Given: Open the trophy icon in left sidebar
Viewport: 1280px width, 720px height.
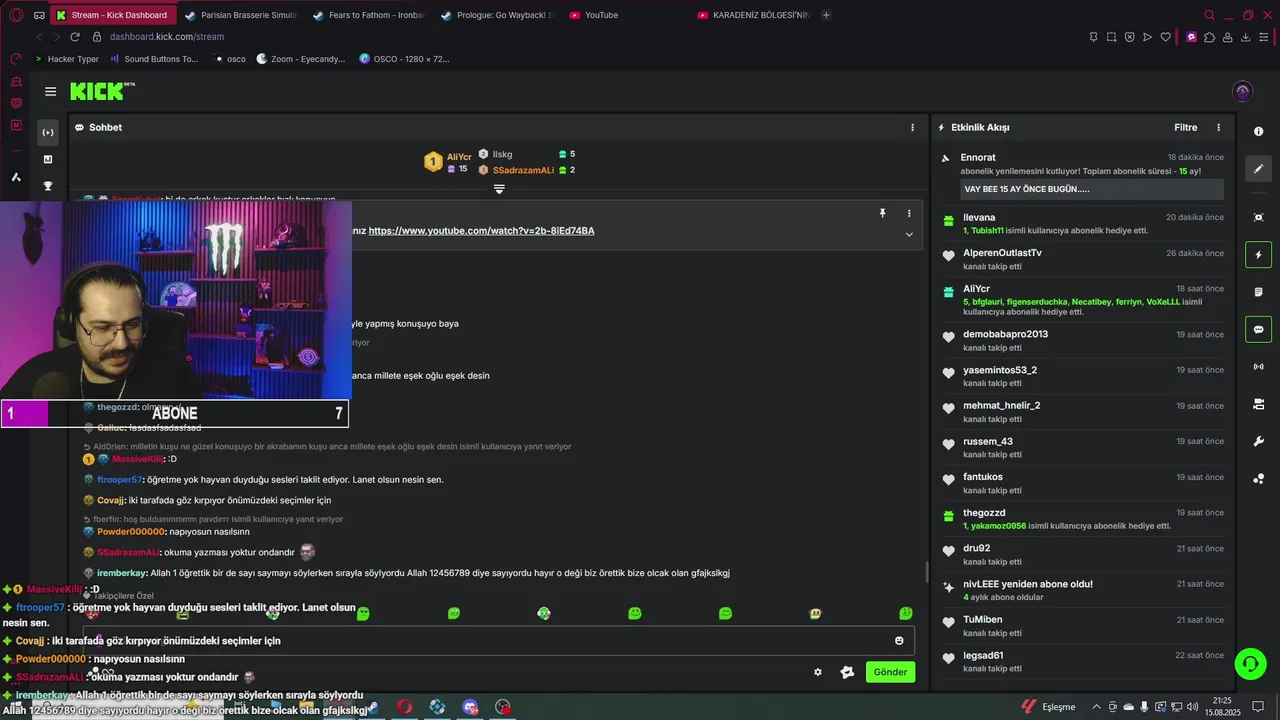Looking at the screenshot, I should (x=48, y=186).
